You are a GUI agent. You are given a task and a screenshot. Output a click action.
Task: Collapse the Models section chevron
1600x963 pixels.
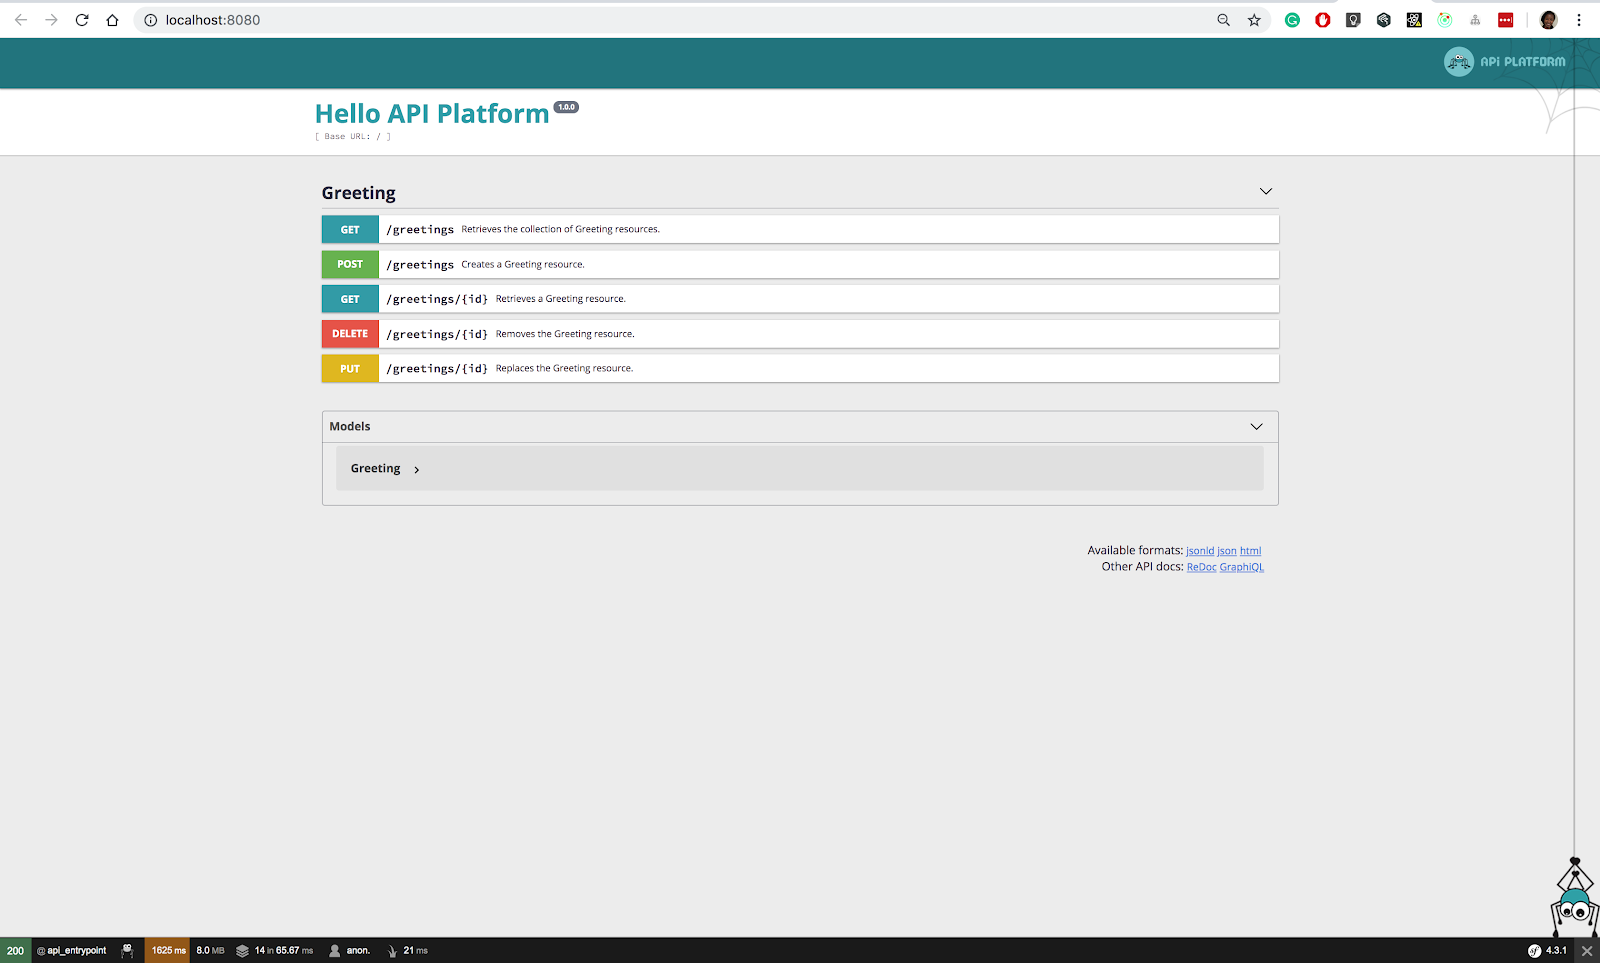1256,427
